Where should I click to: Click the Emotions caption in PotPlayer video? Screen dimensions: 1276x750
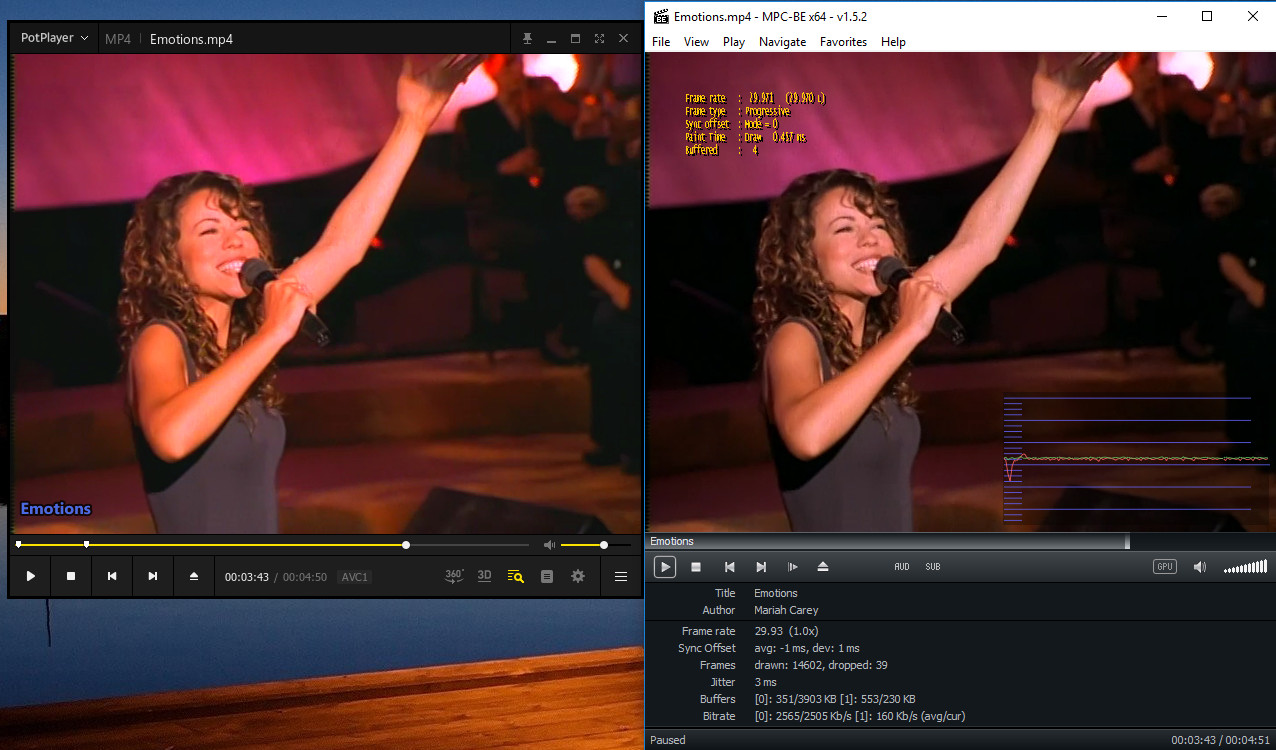(x=56, y=508)
